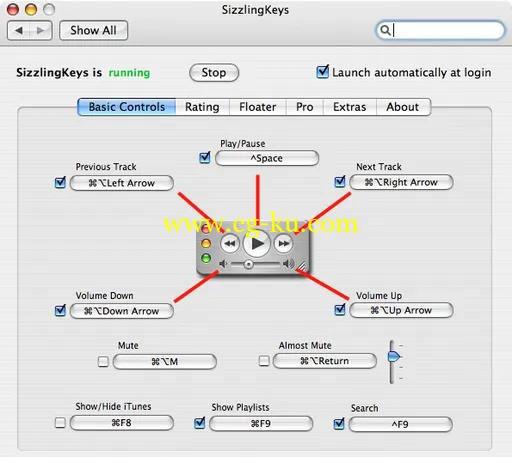This screenshot has width=512, height=457.
Task: Toggle the Volume Up hotkey checkbox
Action: click(340, 310)
